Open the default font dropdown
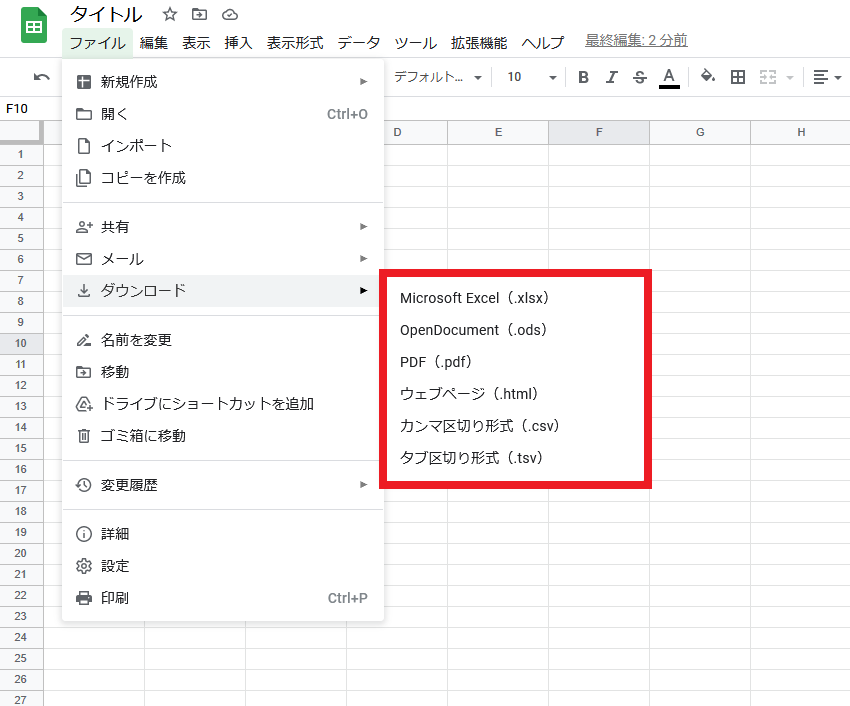The height and width of the screenshot is (706, 850). pos(438,77)
